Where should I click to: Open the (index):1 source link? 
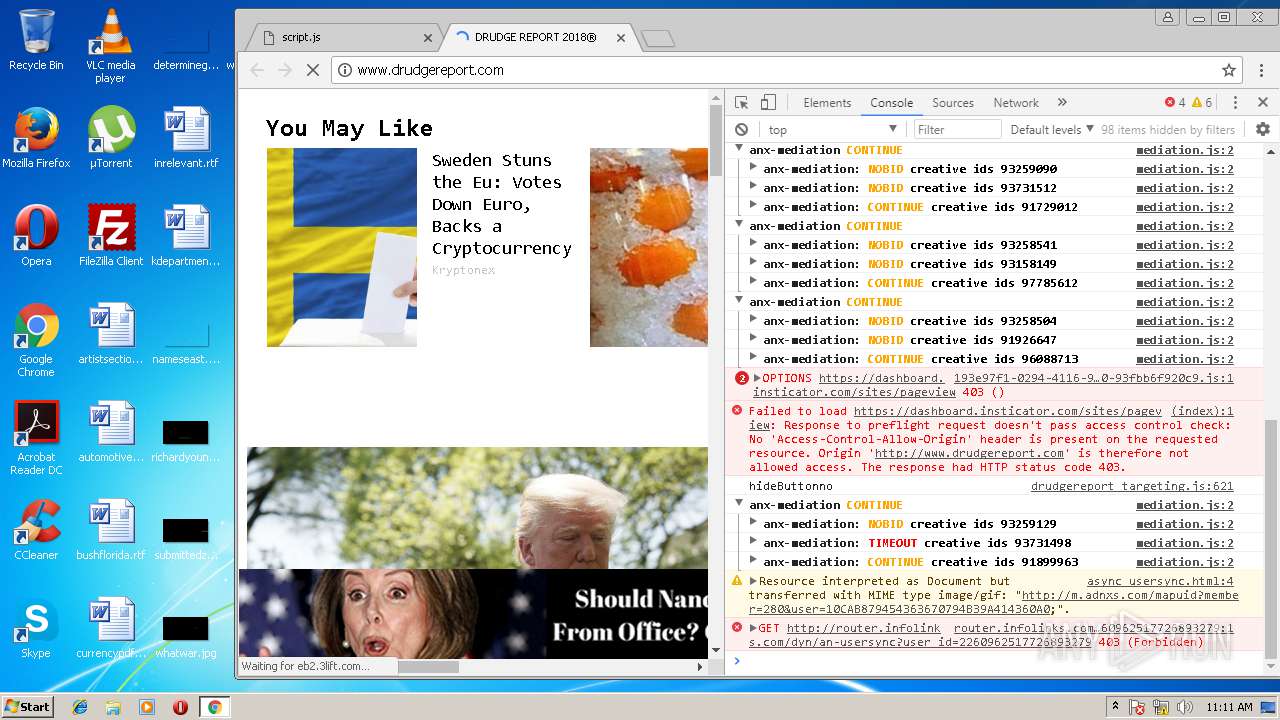1202,411
